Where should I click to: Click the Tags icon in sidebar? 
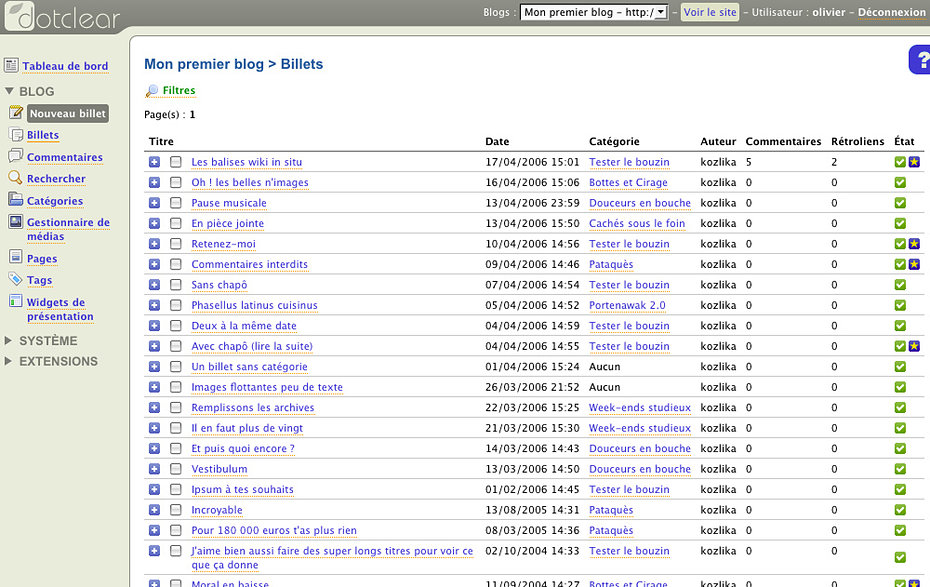click(14, 280)
